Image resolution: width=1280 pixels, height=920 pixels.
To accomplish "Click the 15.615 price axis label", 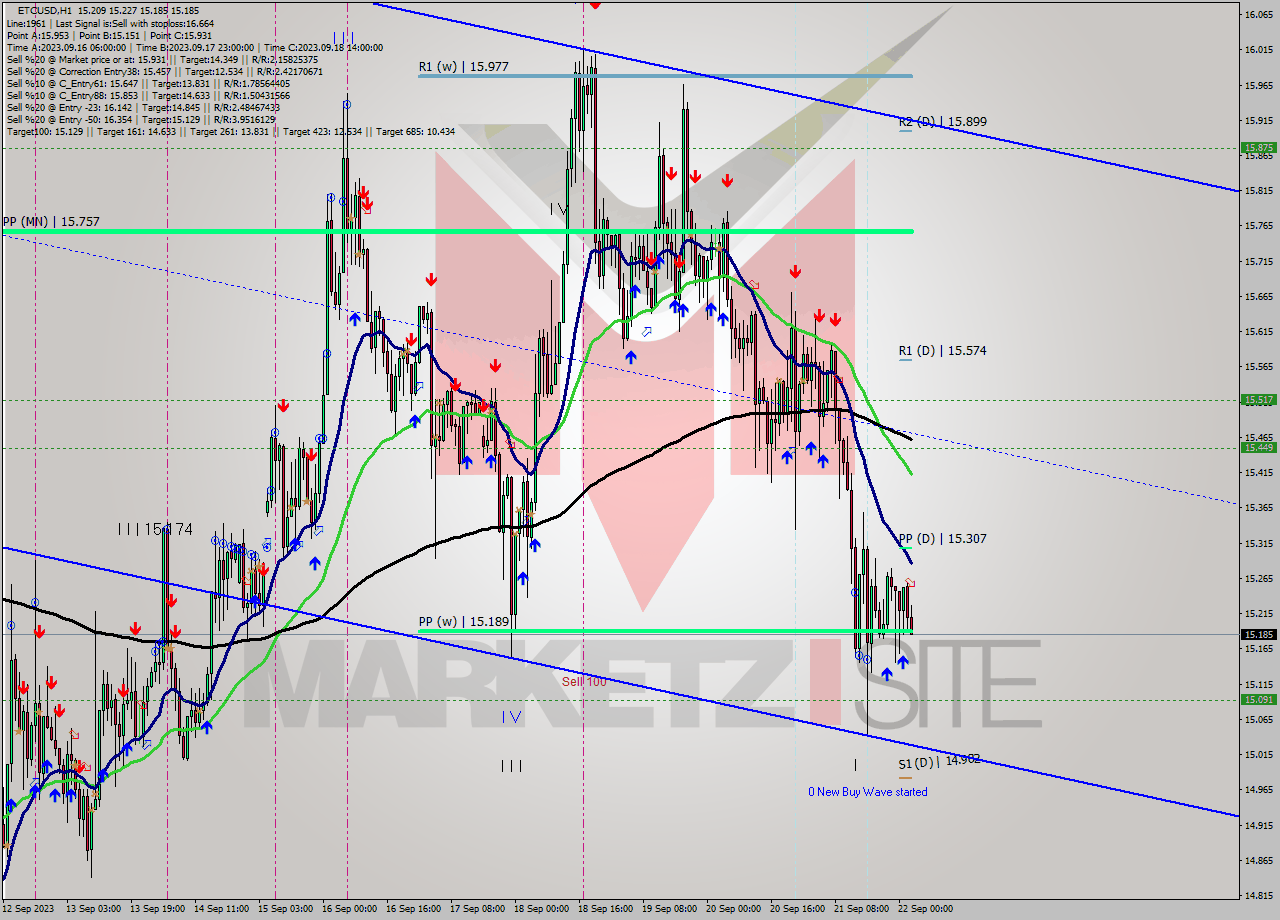I will pyautogui.click(x=1258, y=331).
